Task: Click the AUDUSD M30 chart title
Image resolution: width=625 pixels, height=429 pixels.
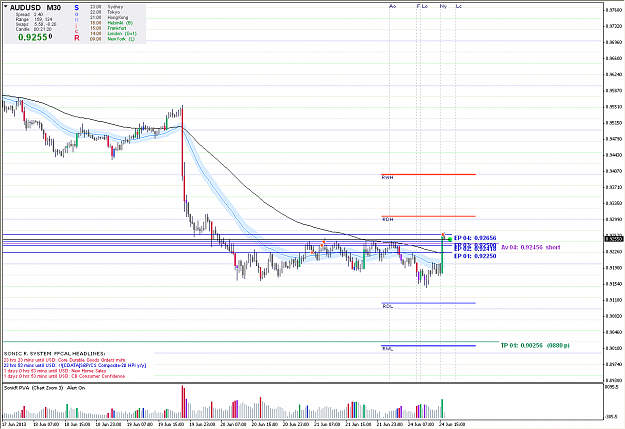Action: click(x=35, y=8)
